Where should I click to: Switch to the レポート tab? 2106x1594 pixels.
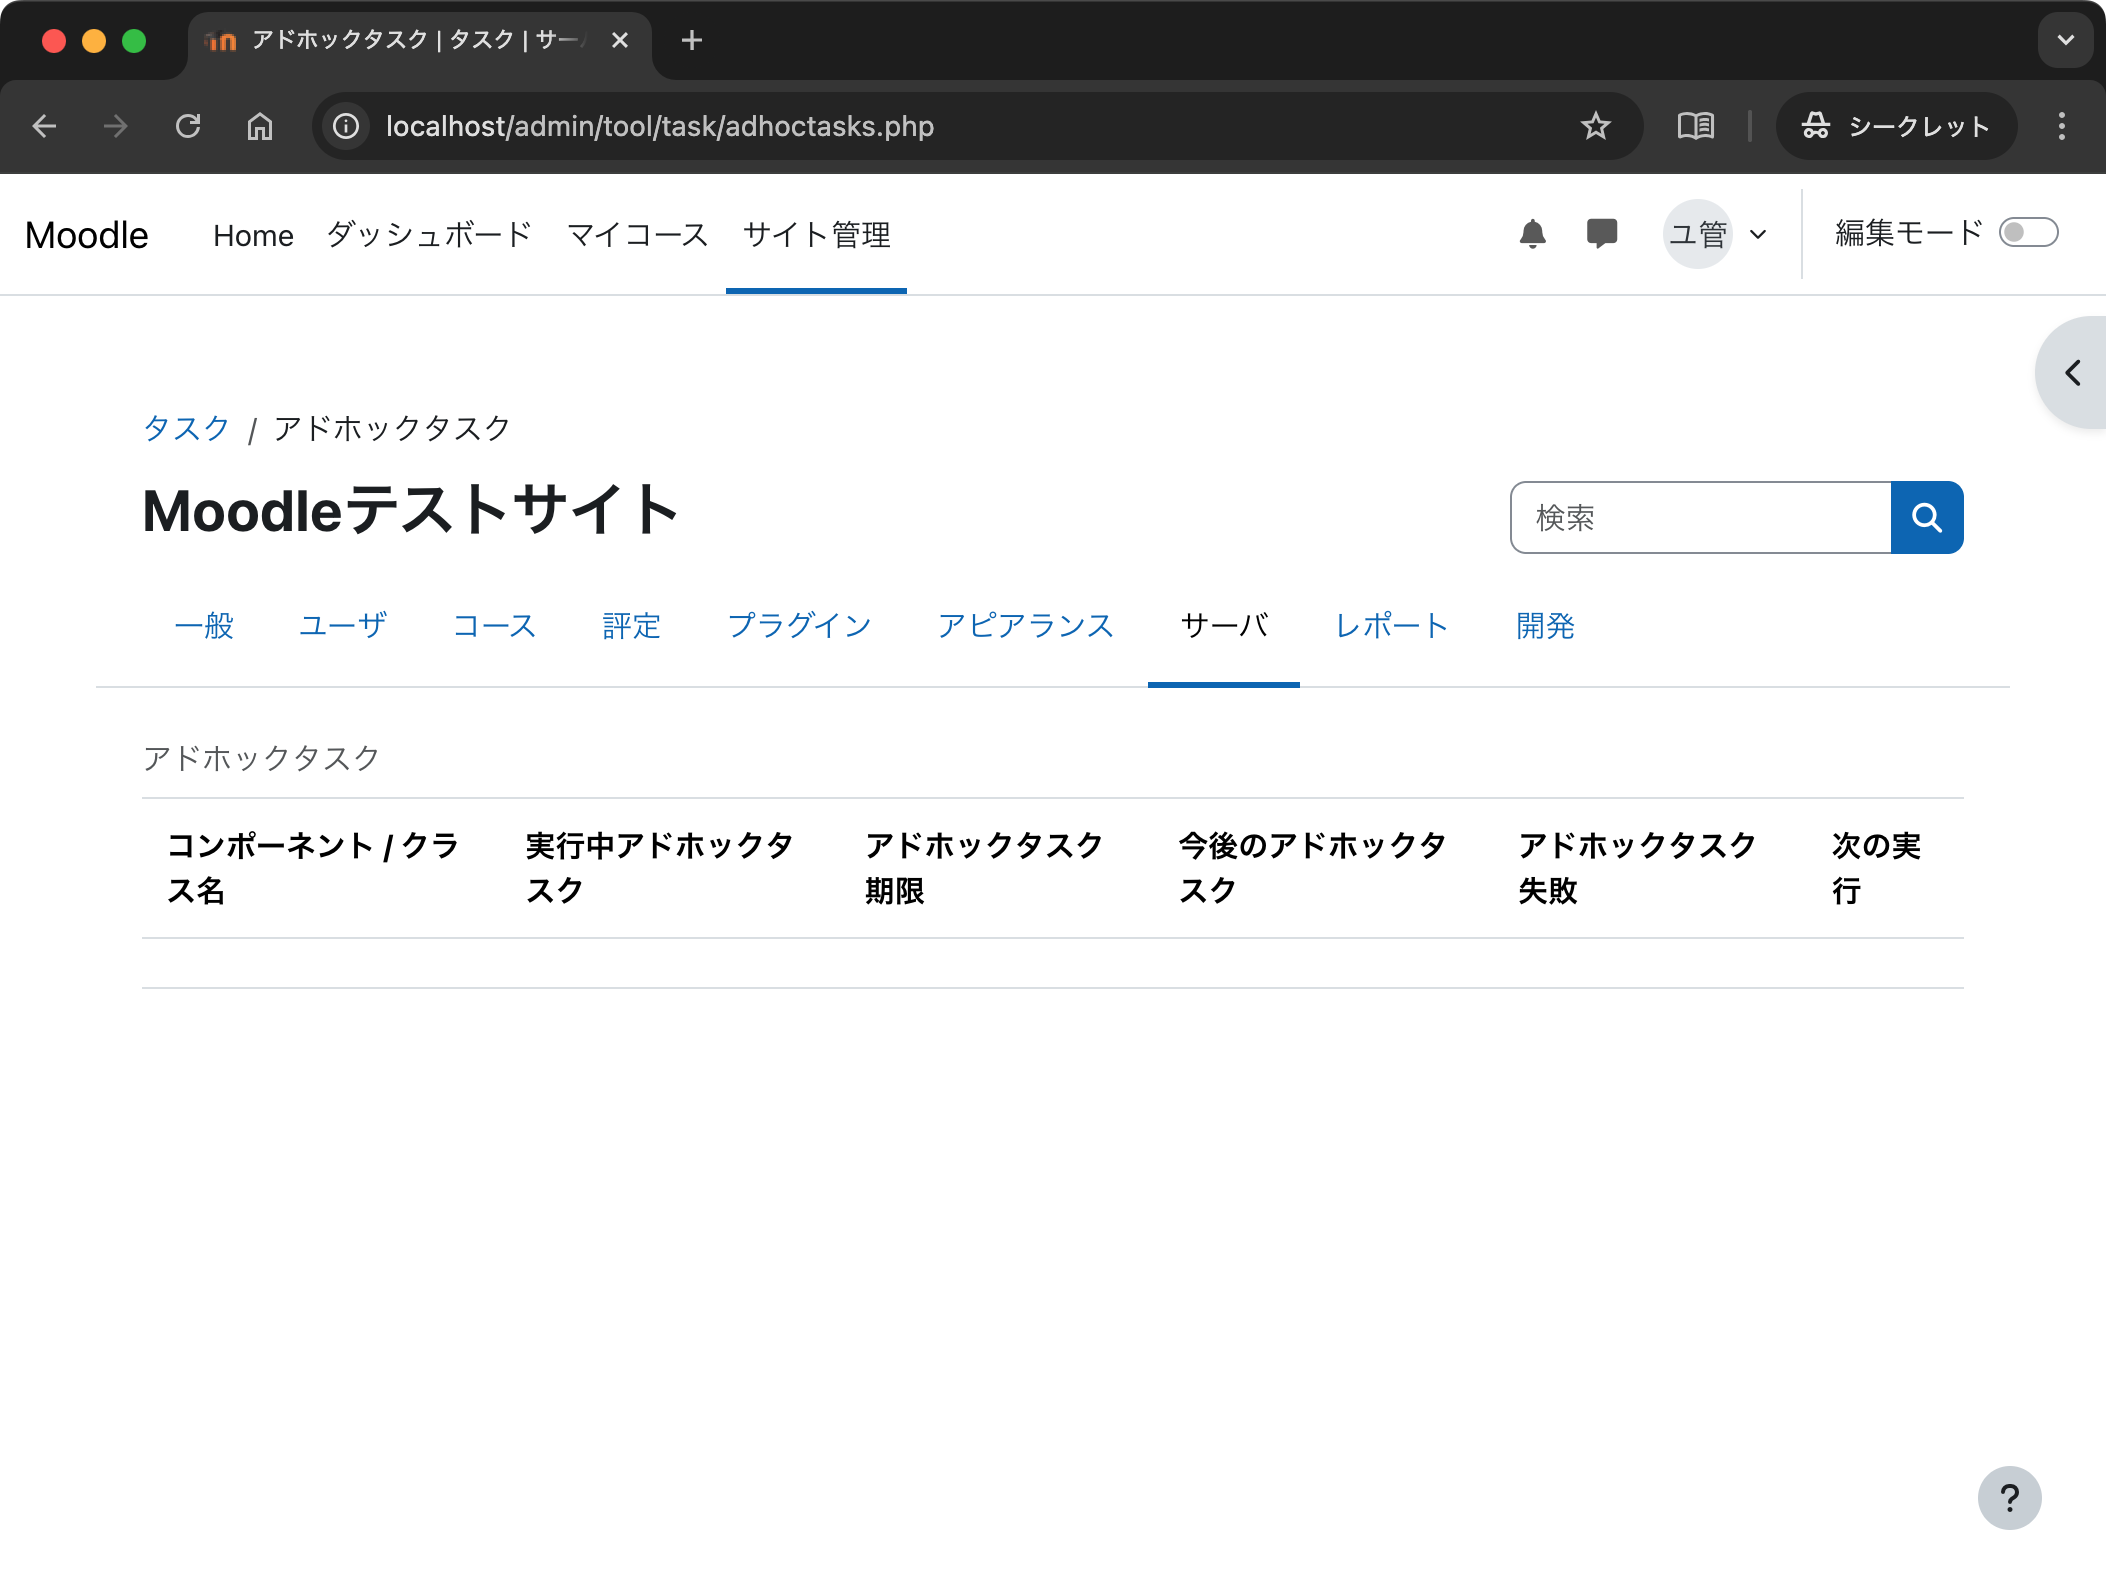point(1391,626)
